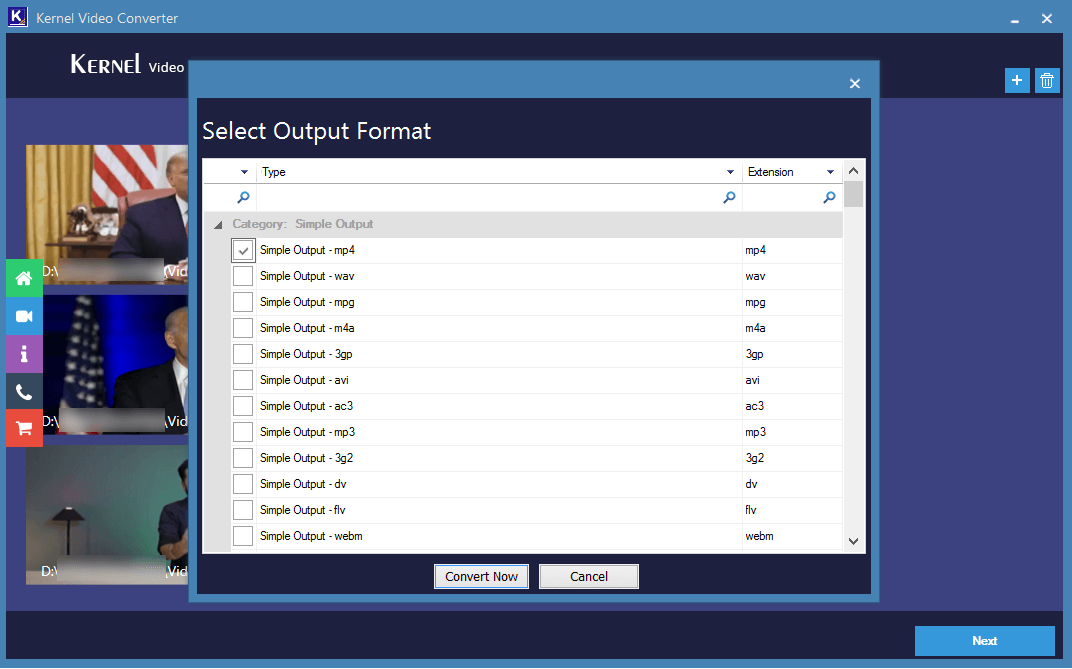Viewport: 1072px width, 669px height.
Task: Click the format list scroll up arrow
Action: point(853,171)
